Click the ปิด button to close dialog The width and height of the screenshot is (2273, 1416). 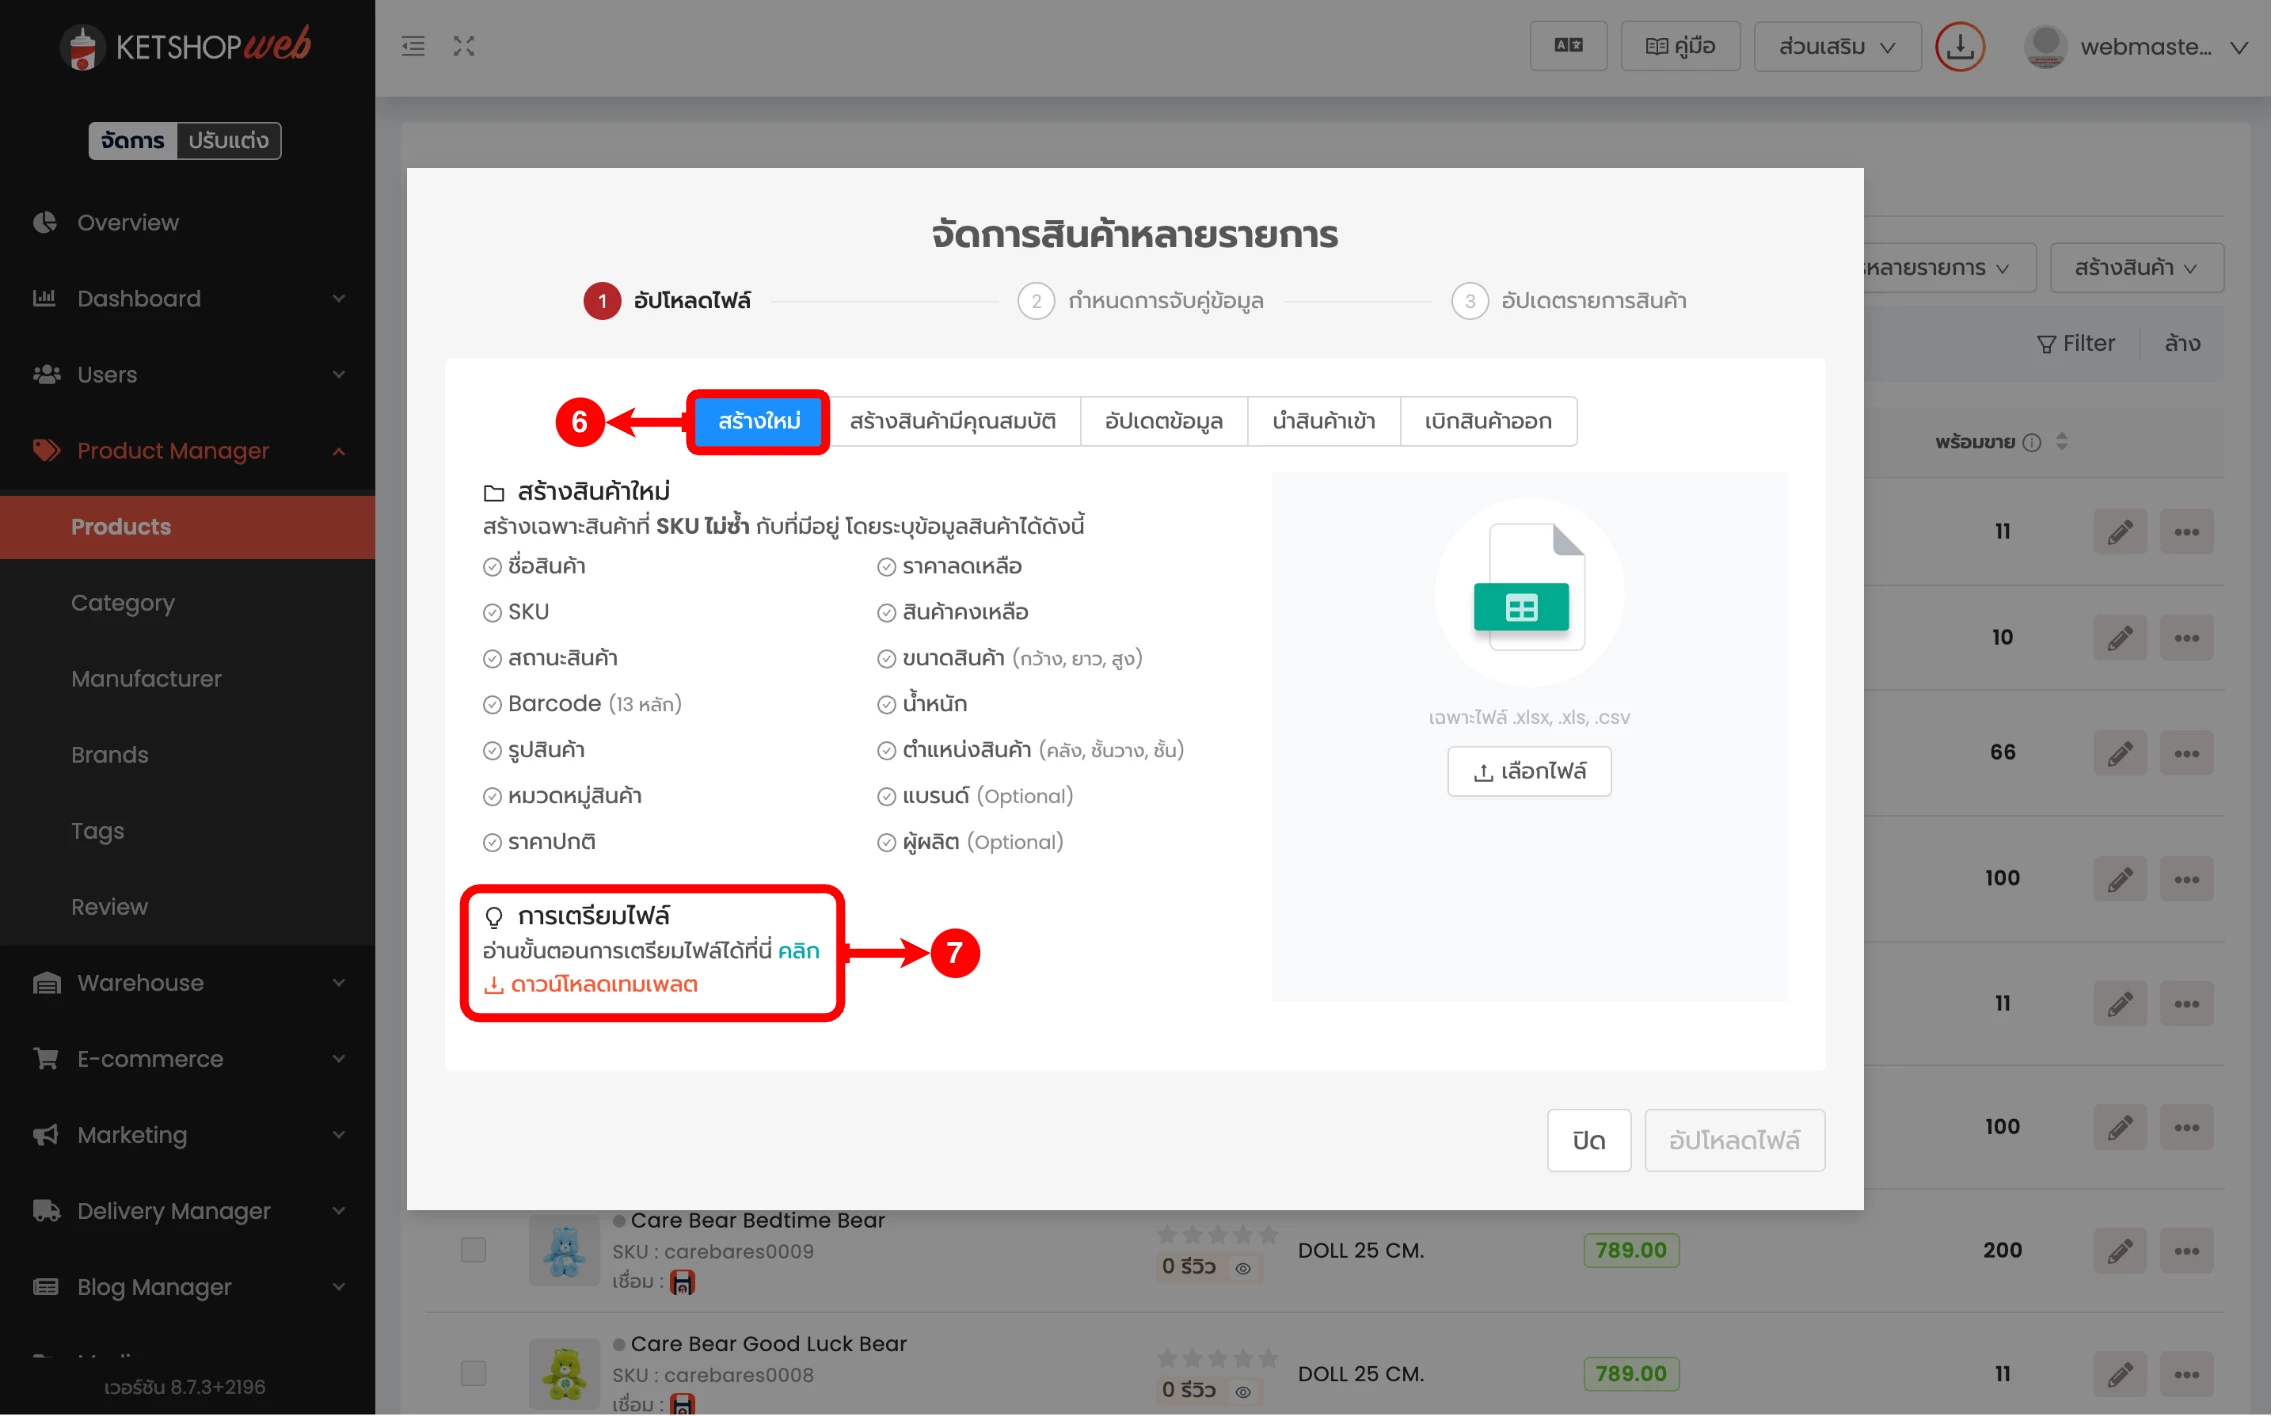[x=1588, y=1141]
